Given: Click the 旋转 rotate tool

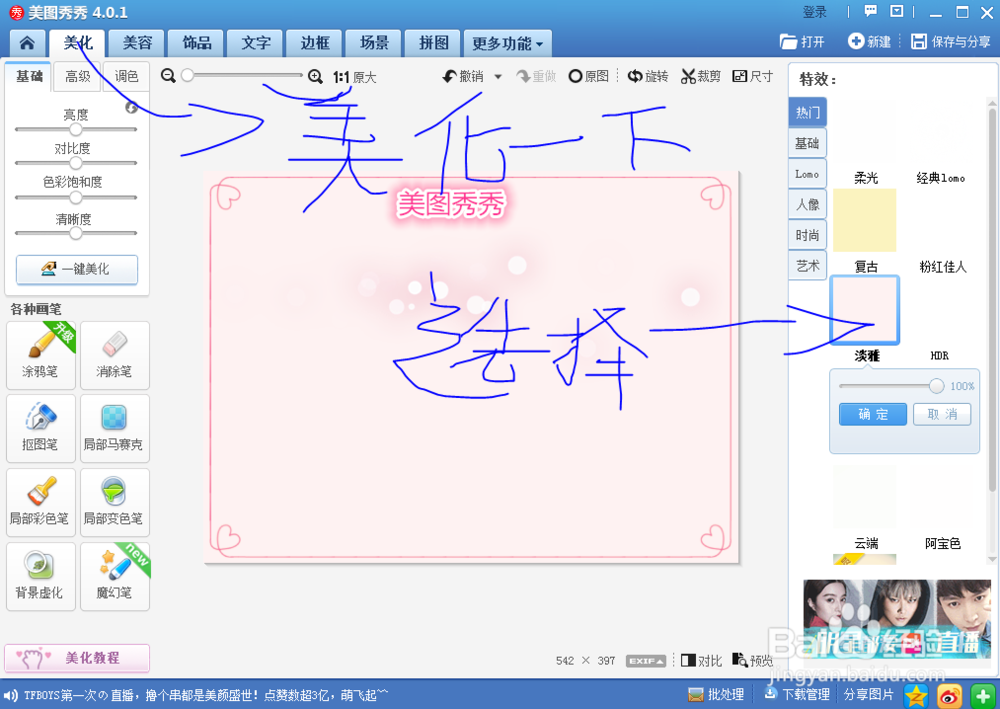Looking at the screenshot, I should click(x=647, y=77).
